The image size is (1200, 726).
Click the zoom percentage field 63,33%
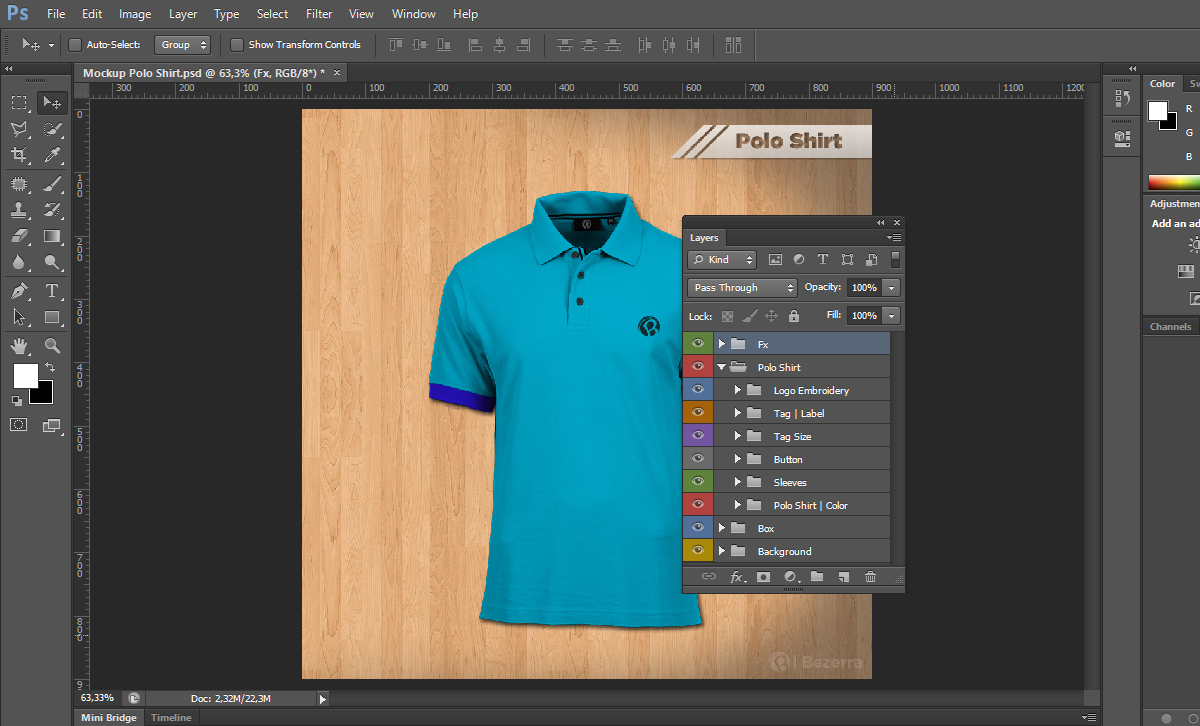(98, 698)
